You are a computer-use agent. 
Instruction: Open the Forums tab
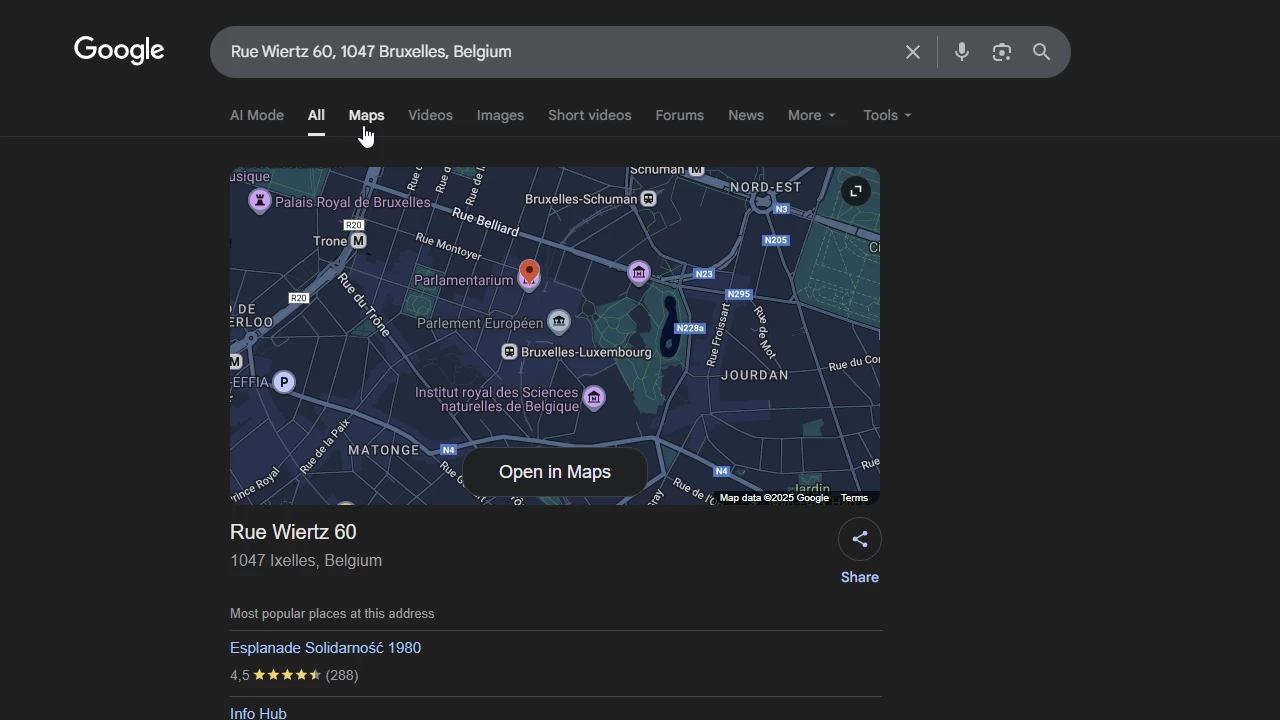[x=679, y=115]
